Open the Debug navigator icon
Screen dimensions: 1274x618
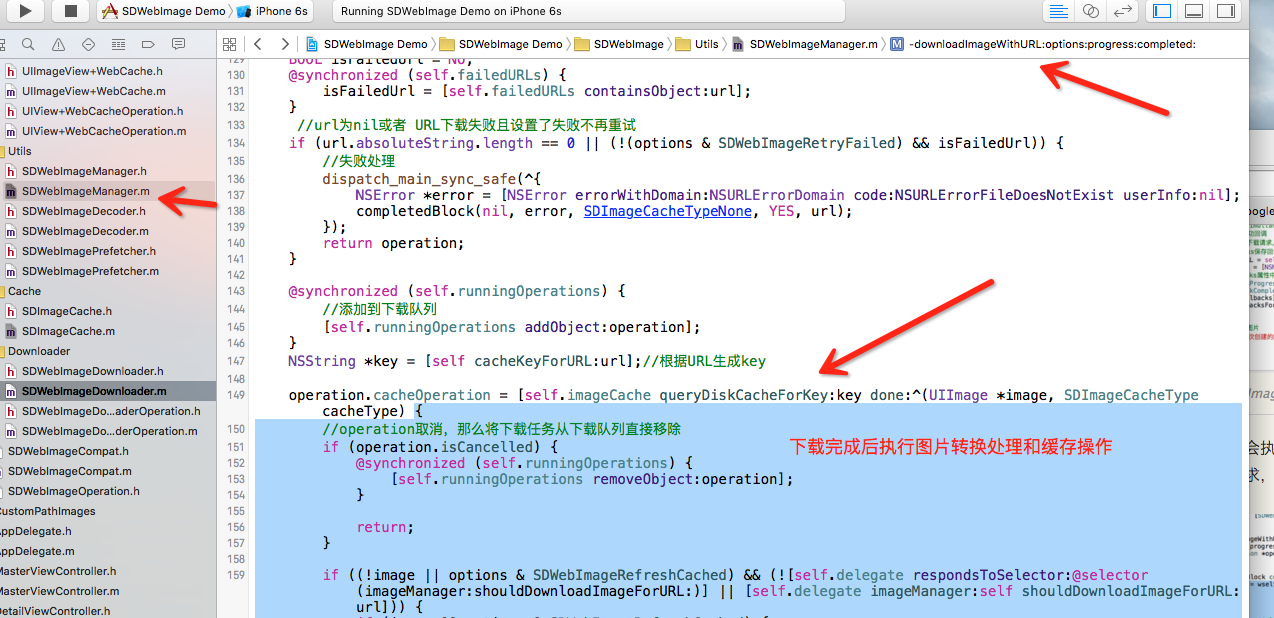pyautogui.click(x=118, y=44)
